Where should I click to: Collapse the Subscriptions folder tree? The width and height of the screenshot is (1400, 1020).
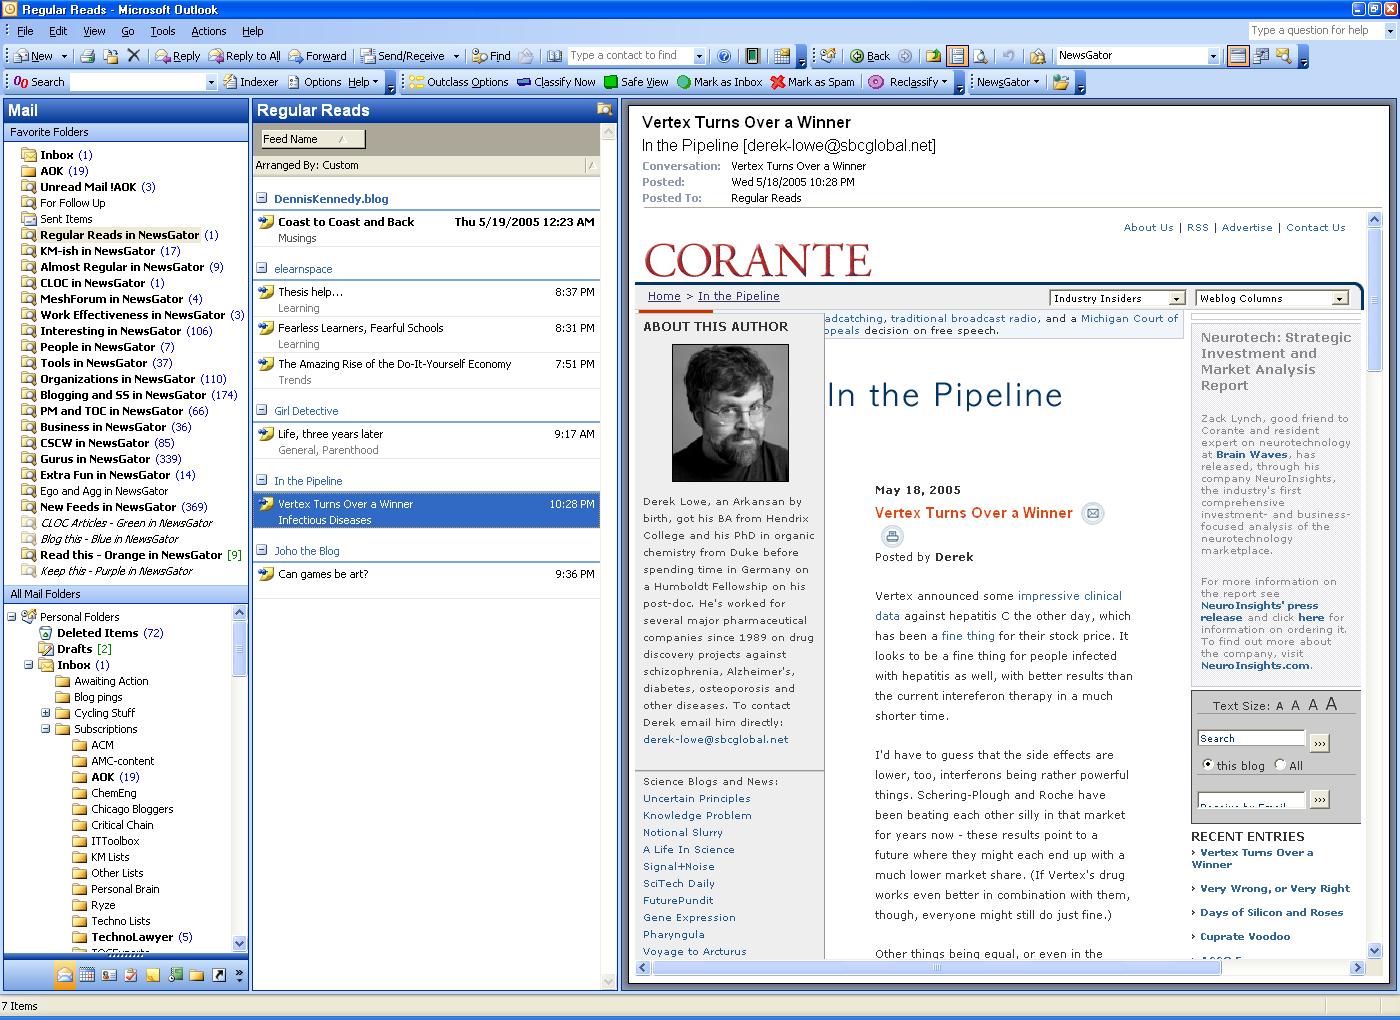(x=46, y=729)
